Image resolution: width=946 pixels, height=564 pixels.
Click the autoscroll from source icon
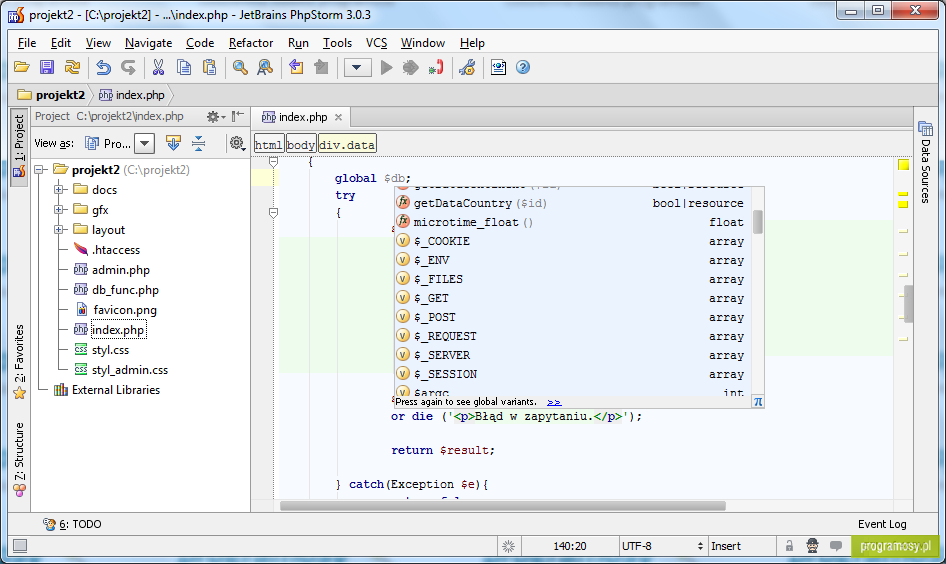point(173,143)
